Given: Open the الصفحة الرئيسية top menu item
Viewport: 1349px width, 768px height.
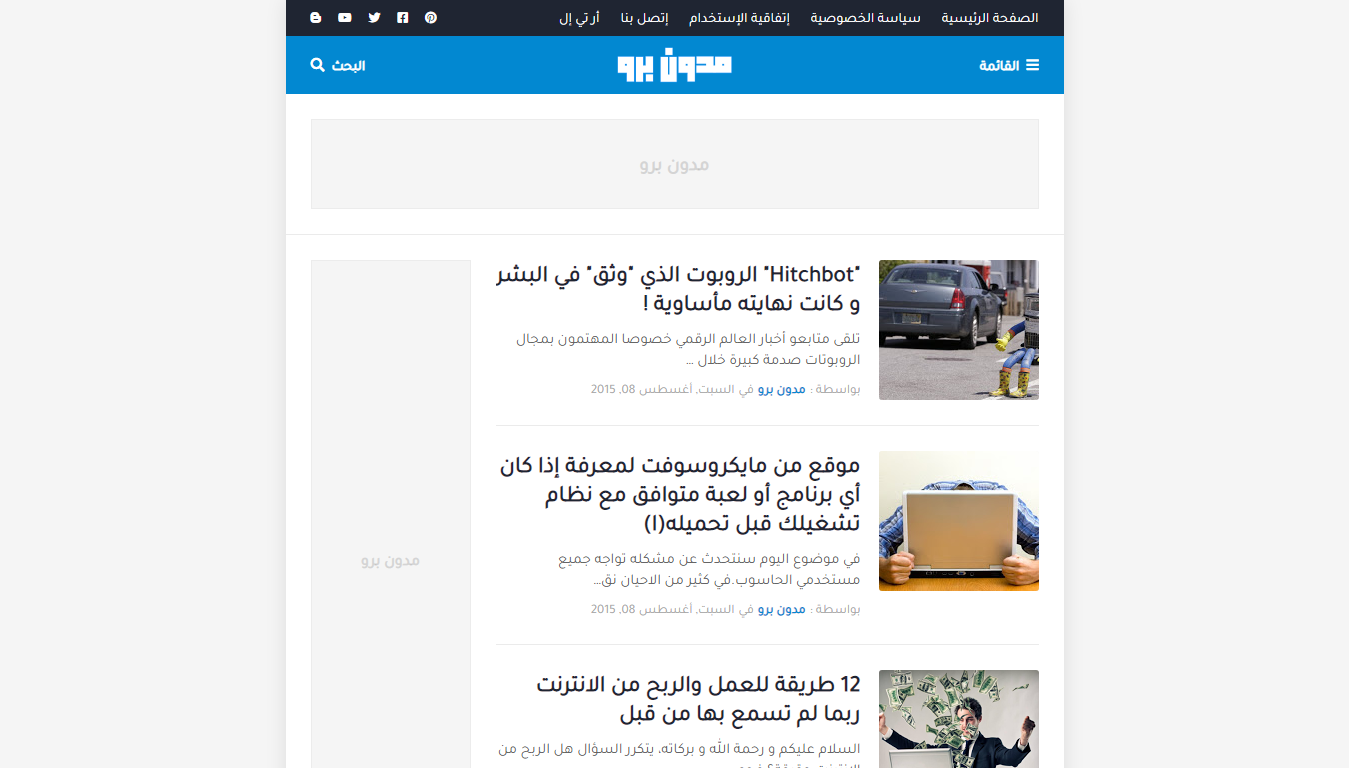Looking at the screenshot, I should [x=990, y=18].
